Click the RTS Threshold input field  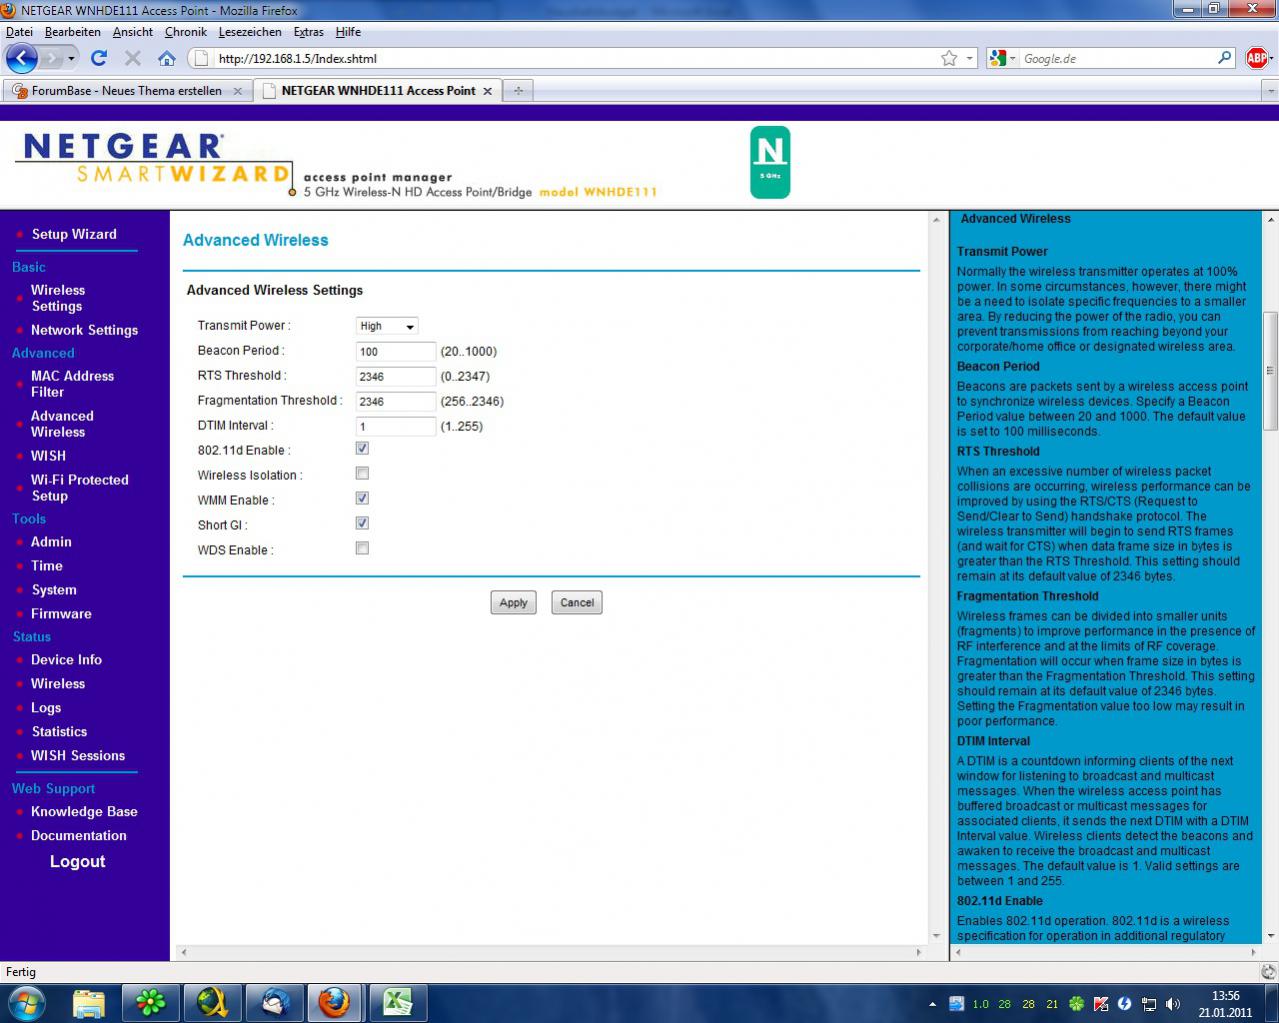[x=396, y=376]
